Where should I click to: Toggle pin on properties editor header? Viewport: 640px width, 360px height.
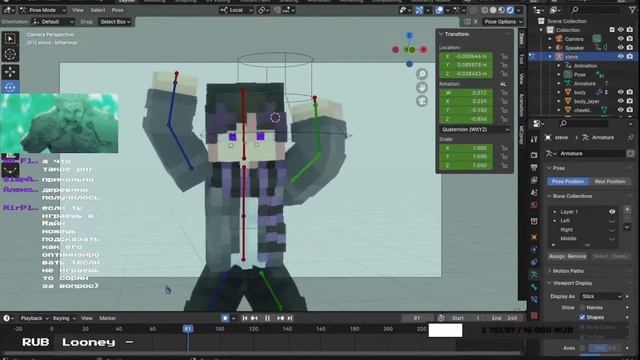click(631, 138)
